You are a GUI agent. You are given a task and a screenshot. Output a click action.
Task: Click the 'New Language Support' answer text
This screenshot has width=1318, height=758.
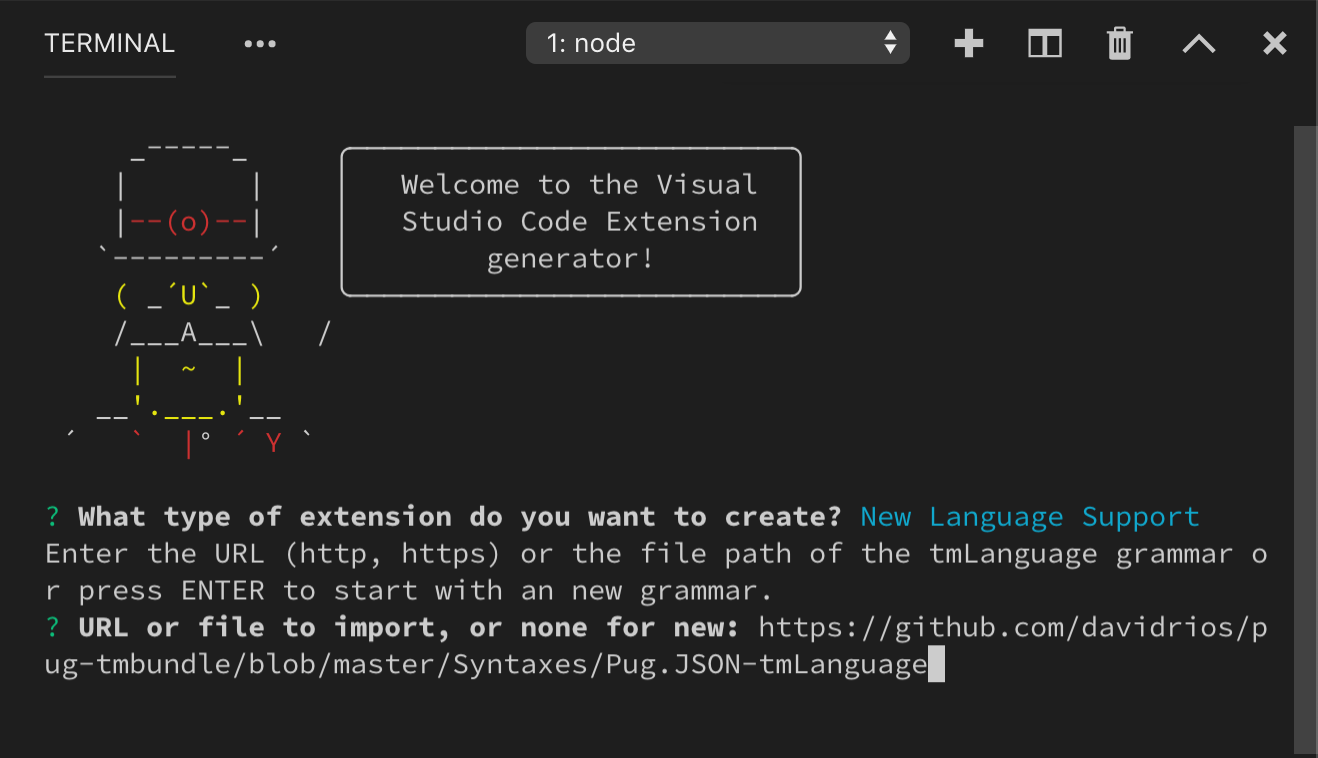pos(1028,516)
